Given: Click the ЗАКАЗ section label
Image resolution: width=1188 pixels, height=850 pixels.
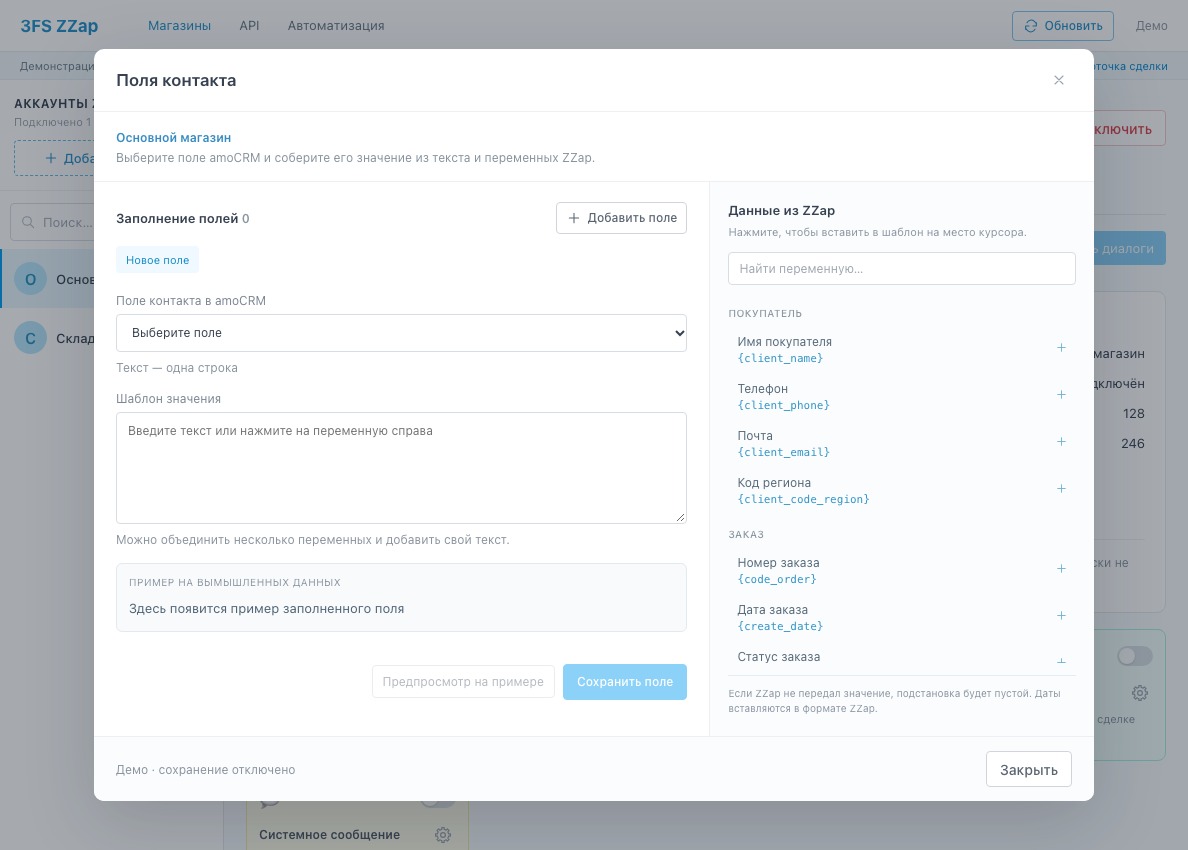Looking at the screenshot, I should (746, 535).
